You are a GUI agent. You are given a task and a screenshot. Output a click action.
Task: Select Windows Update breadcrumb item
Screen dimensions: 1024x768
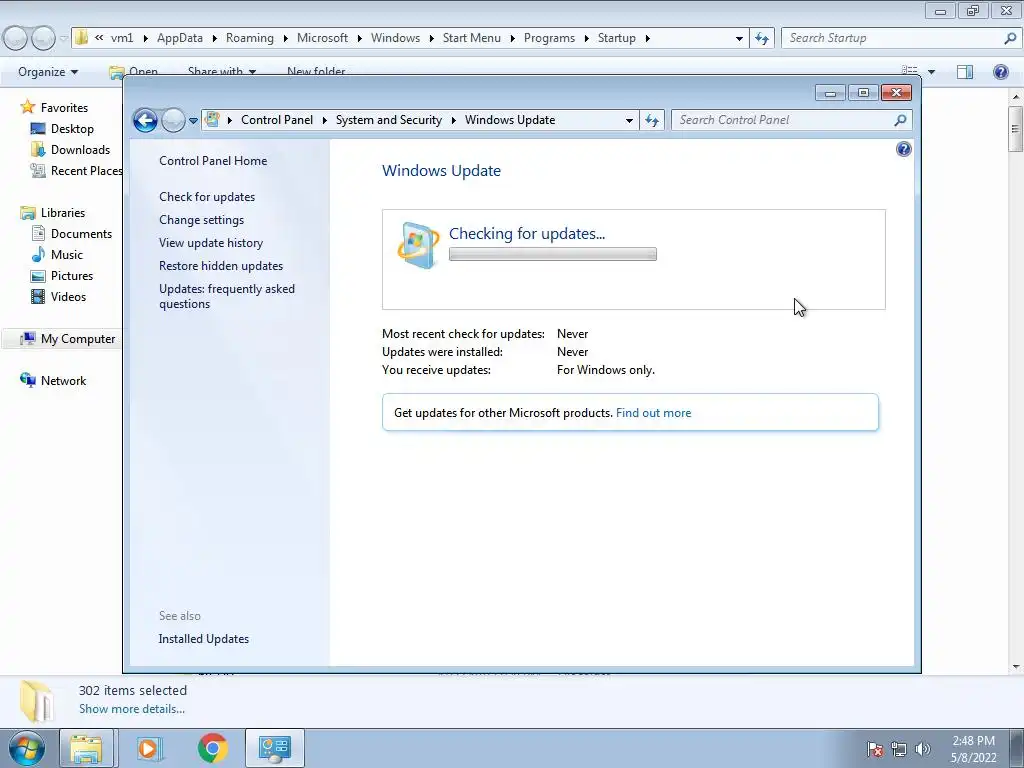coord(510,120)
